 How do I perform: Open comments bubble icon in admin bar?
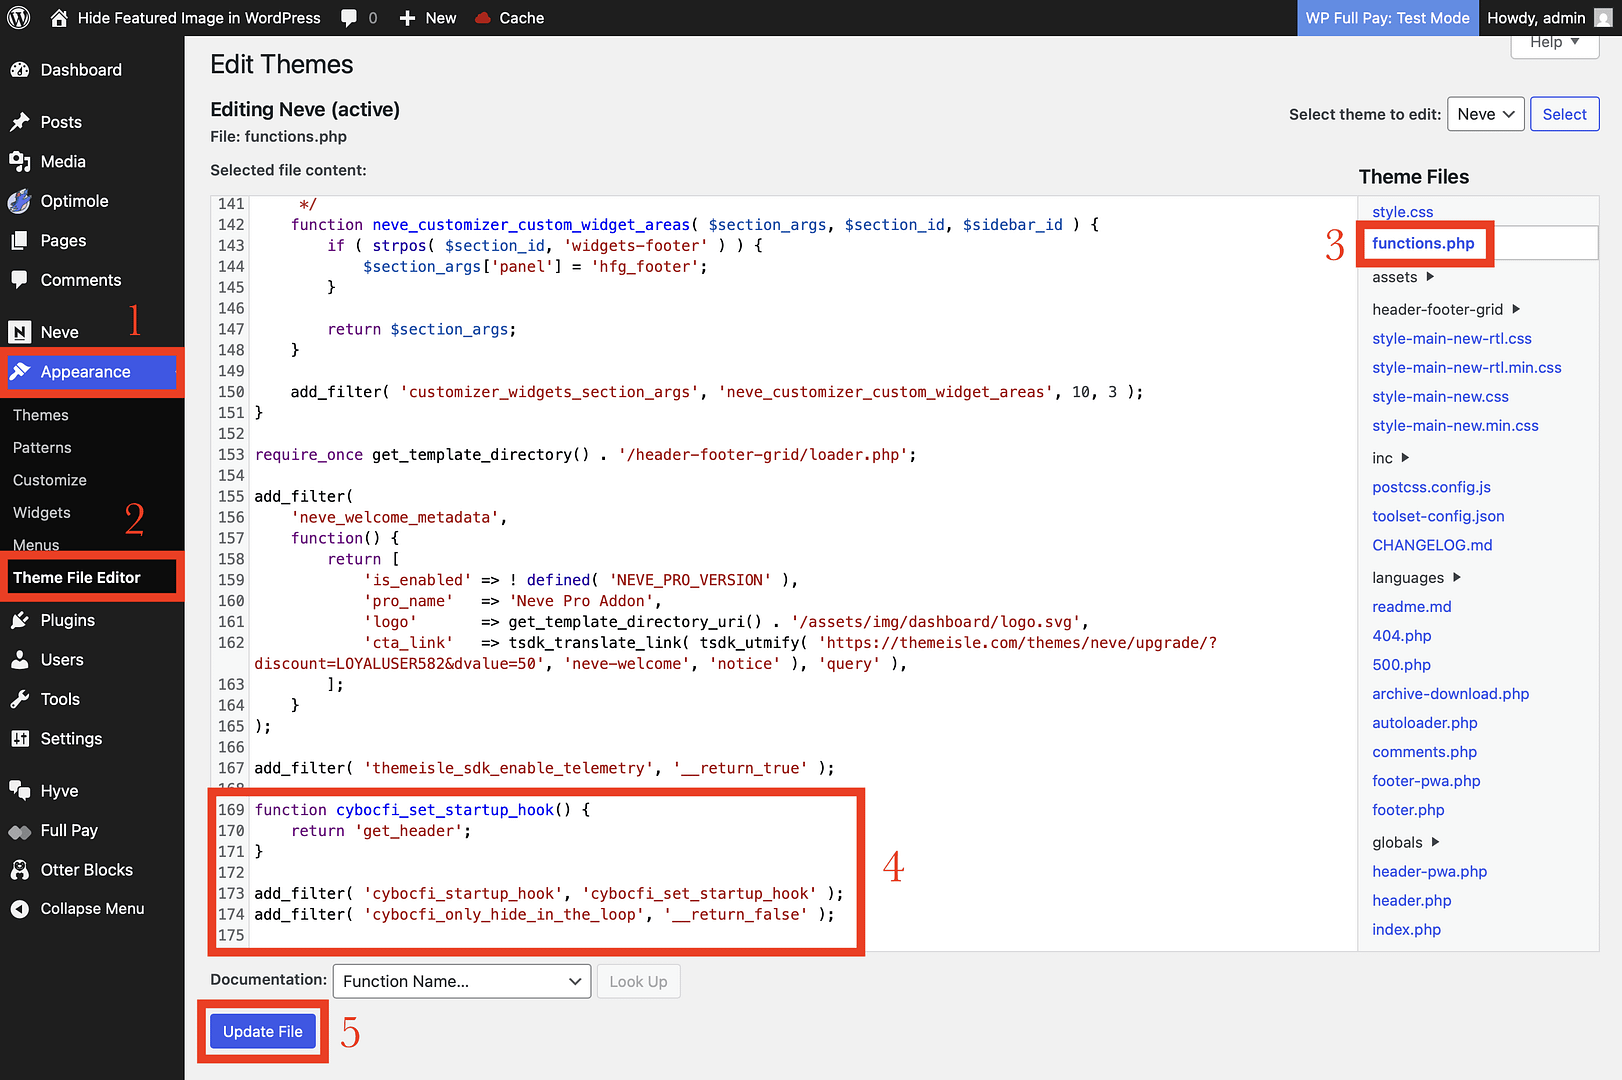tap(349, 18)
